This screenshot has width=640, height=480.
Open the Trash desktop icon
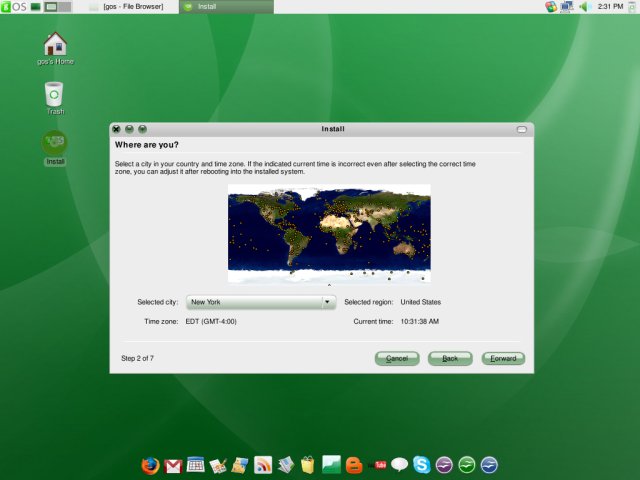[x=54, y=99]
